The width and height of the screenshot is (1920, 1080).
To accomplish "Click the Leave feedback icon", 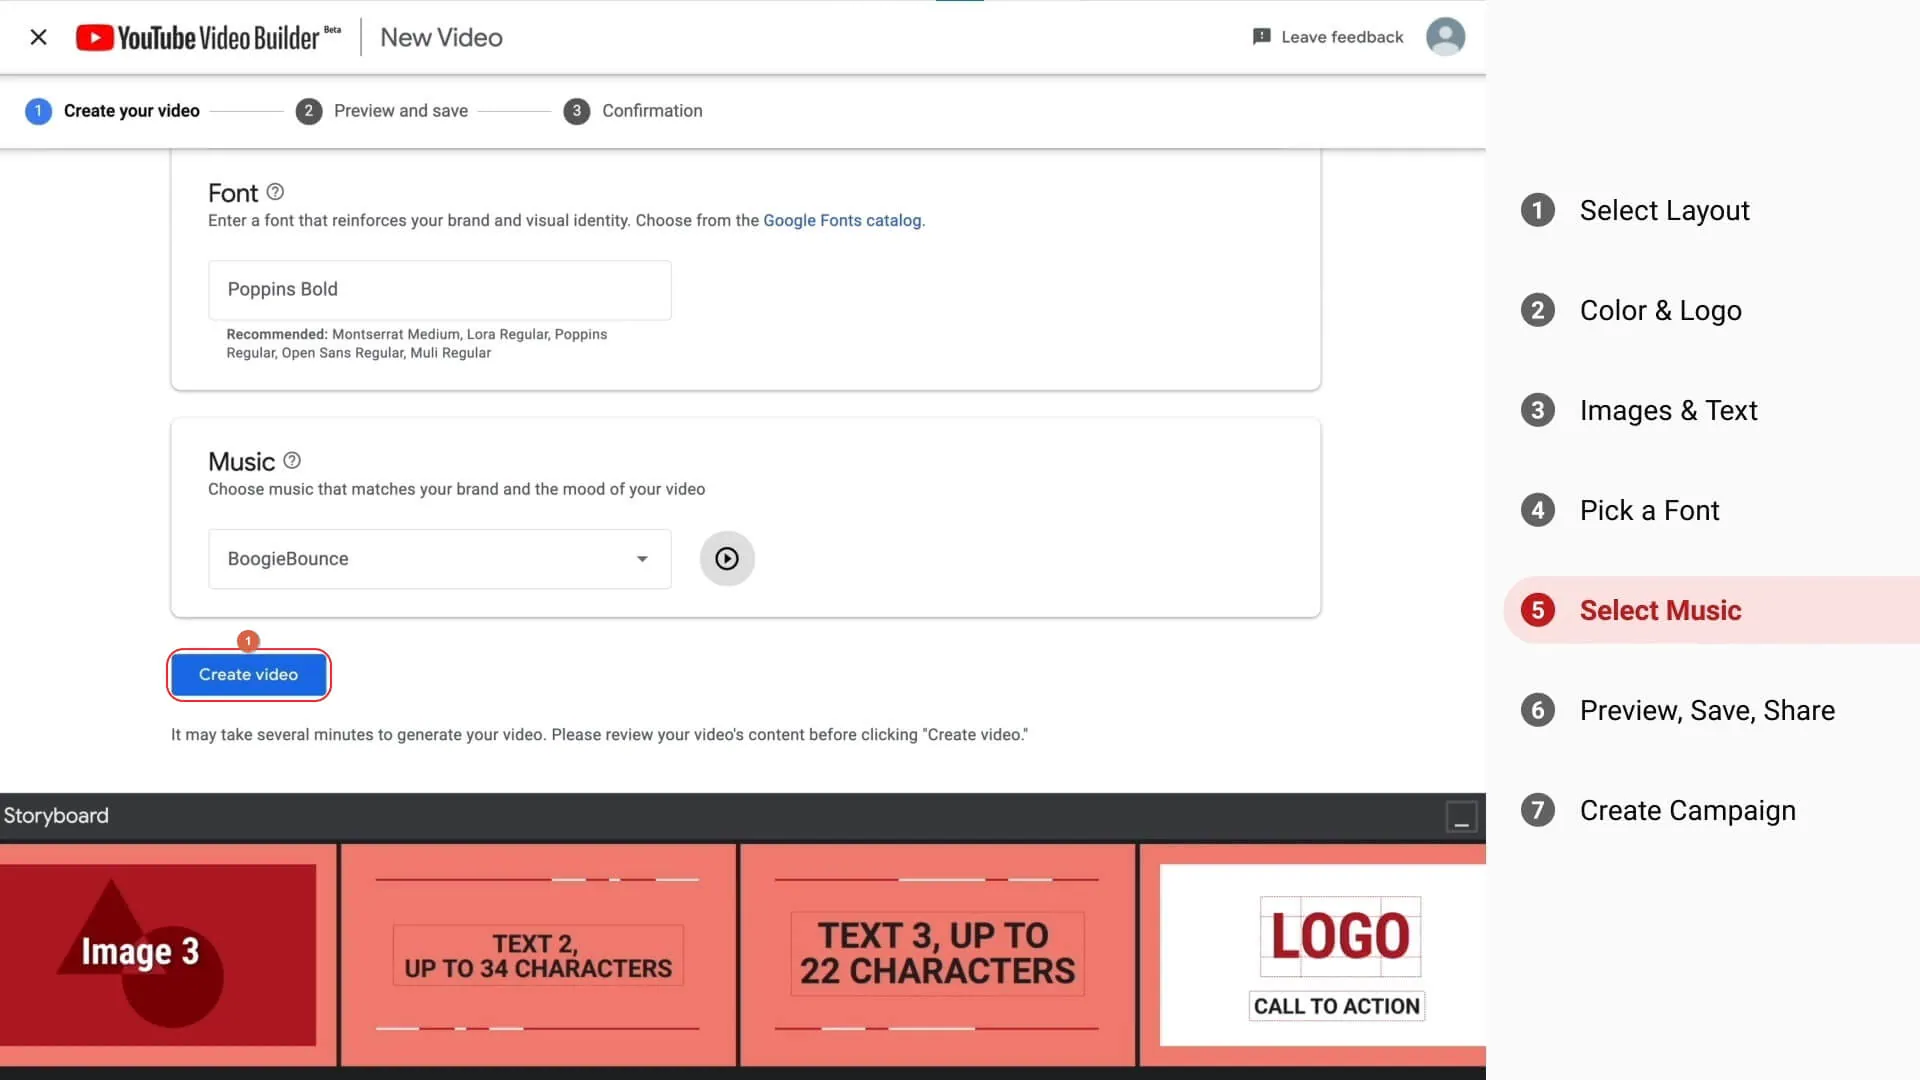I will click(x=1261, y=36).
